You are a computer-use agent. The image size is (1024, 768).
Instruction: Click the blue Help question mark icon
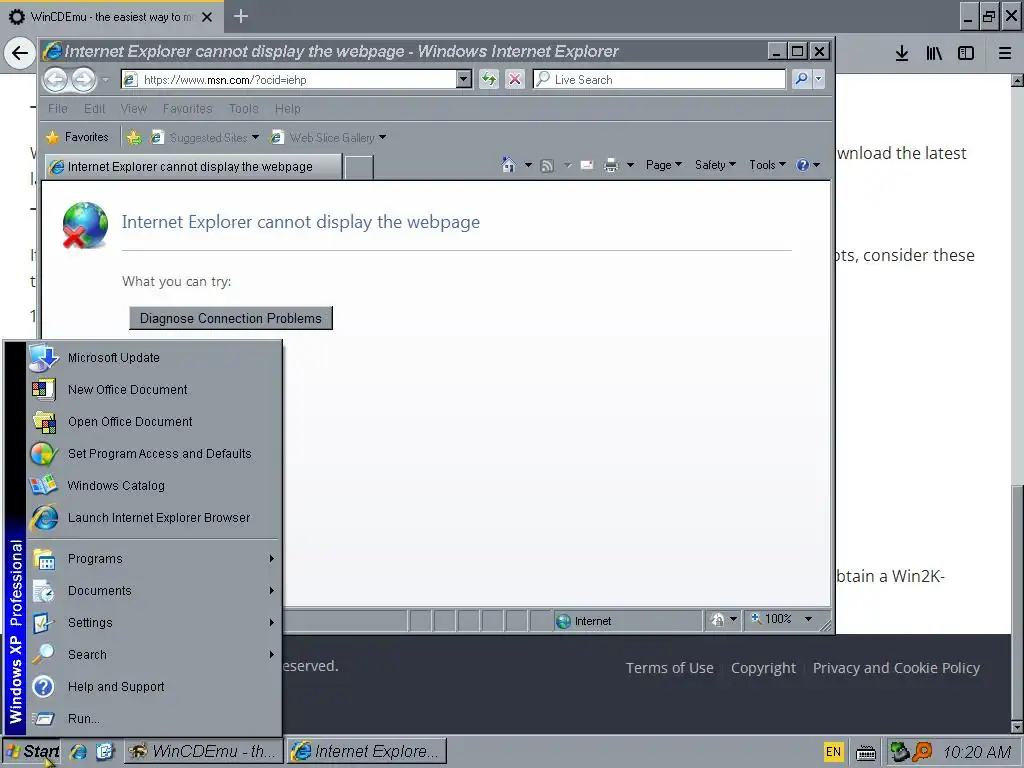pyautogui.click(x=803, y=165)
